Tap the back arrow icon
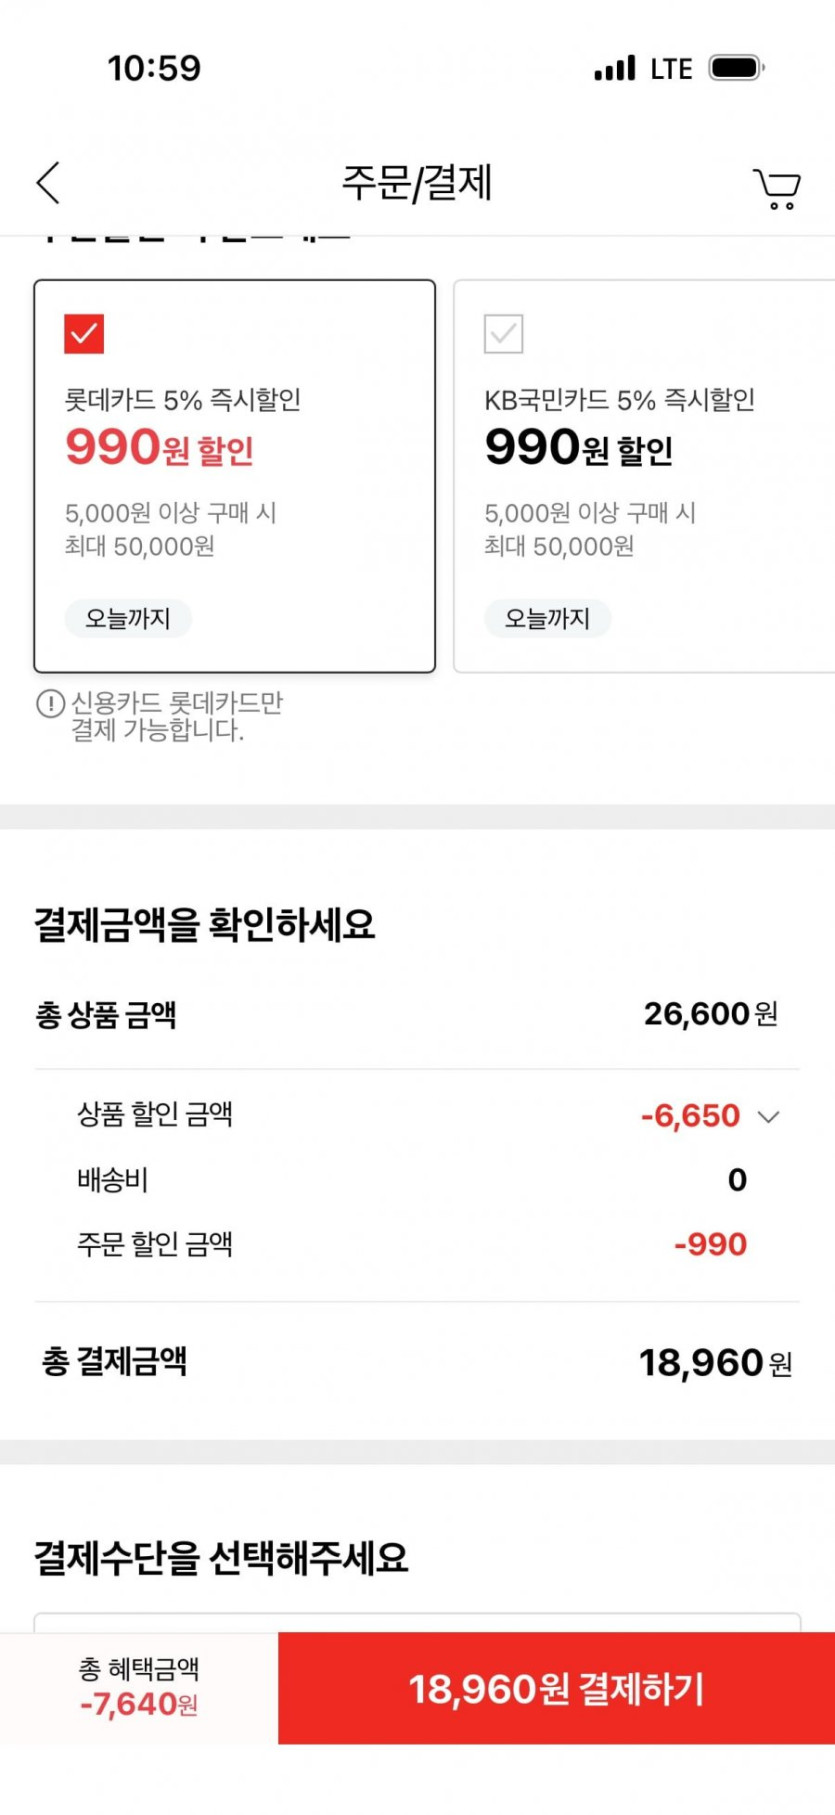This screenshot has width=835, height=1815. coord(48,183)
